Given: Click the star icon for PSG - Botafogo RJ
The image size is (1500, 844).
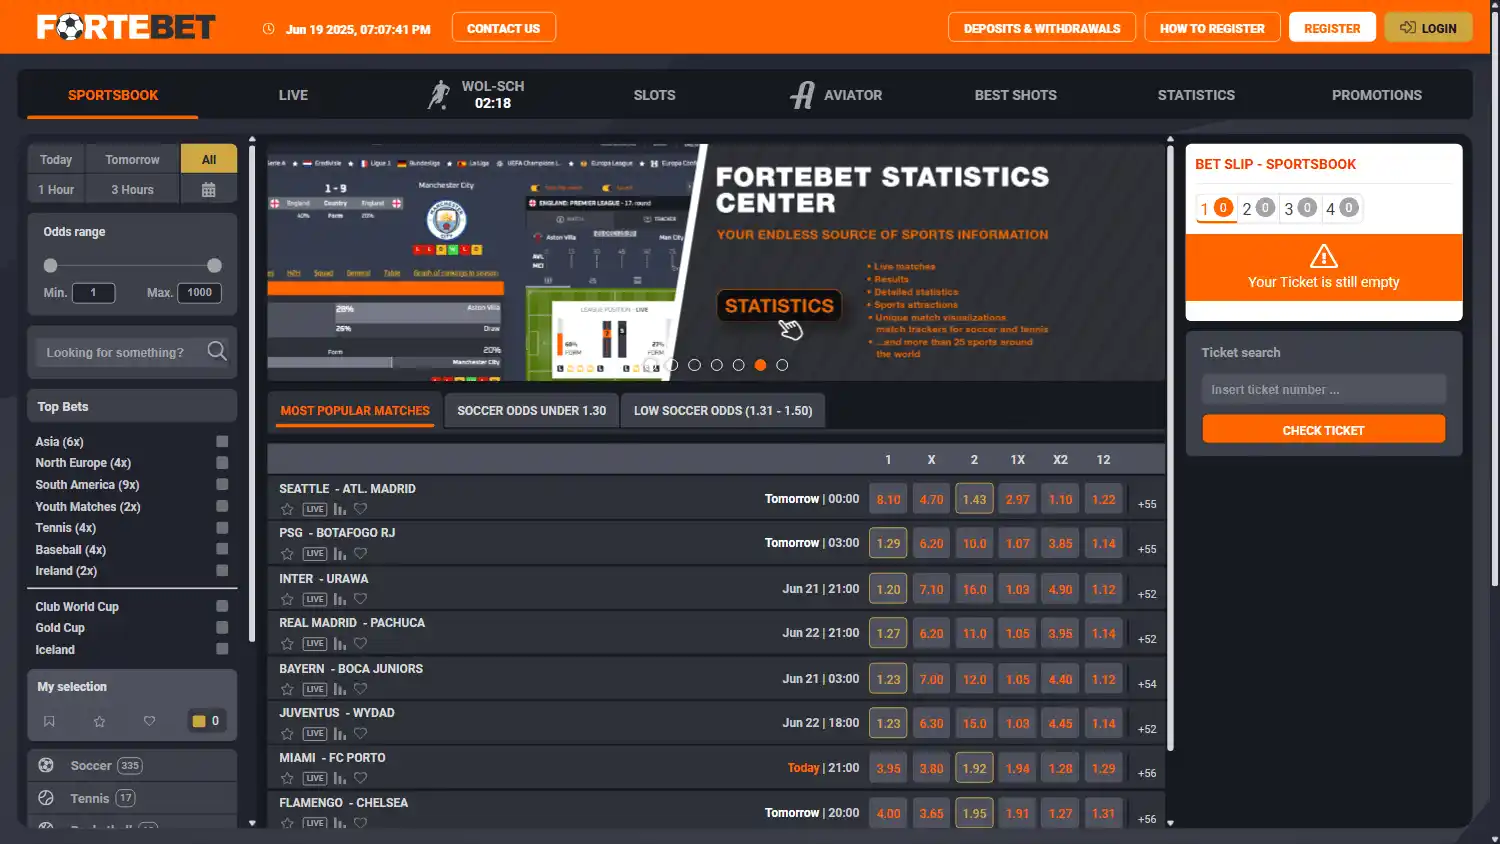Looking at the screenshot, I should click(x=287, y=553).
